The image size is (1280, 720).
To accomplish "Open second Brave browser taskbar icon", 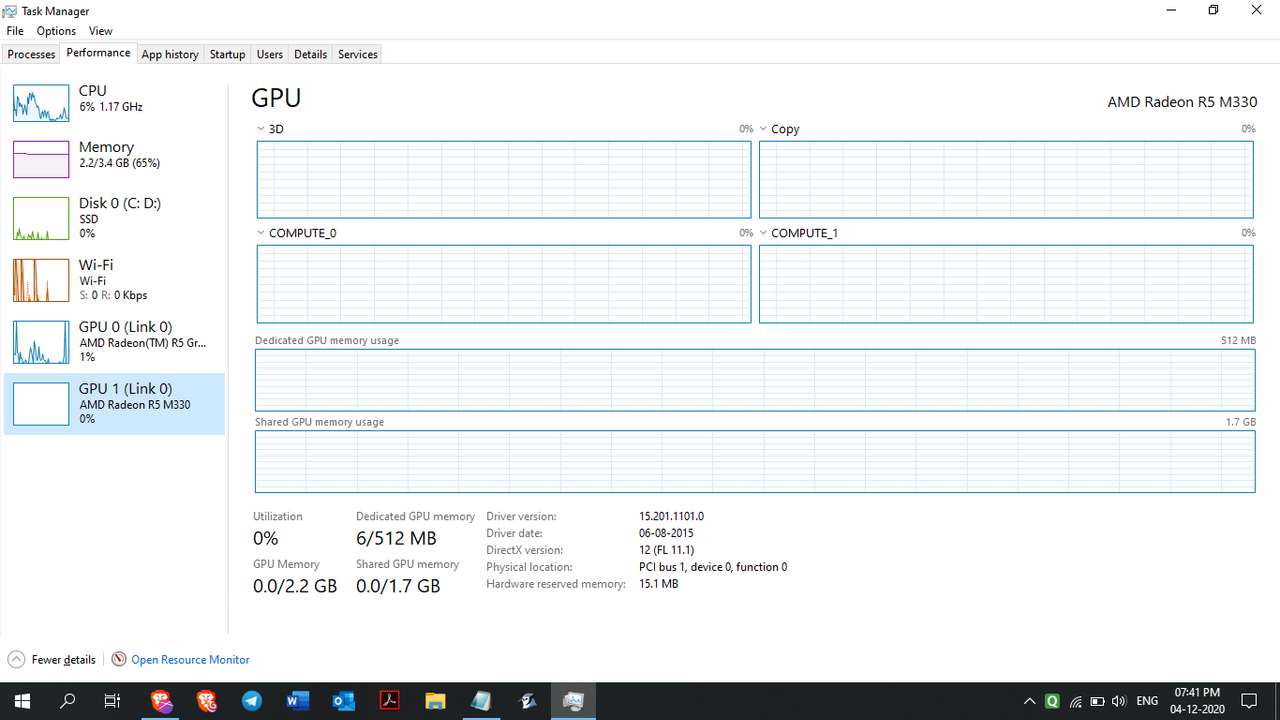I will (207, 701).
